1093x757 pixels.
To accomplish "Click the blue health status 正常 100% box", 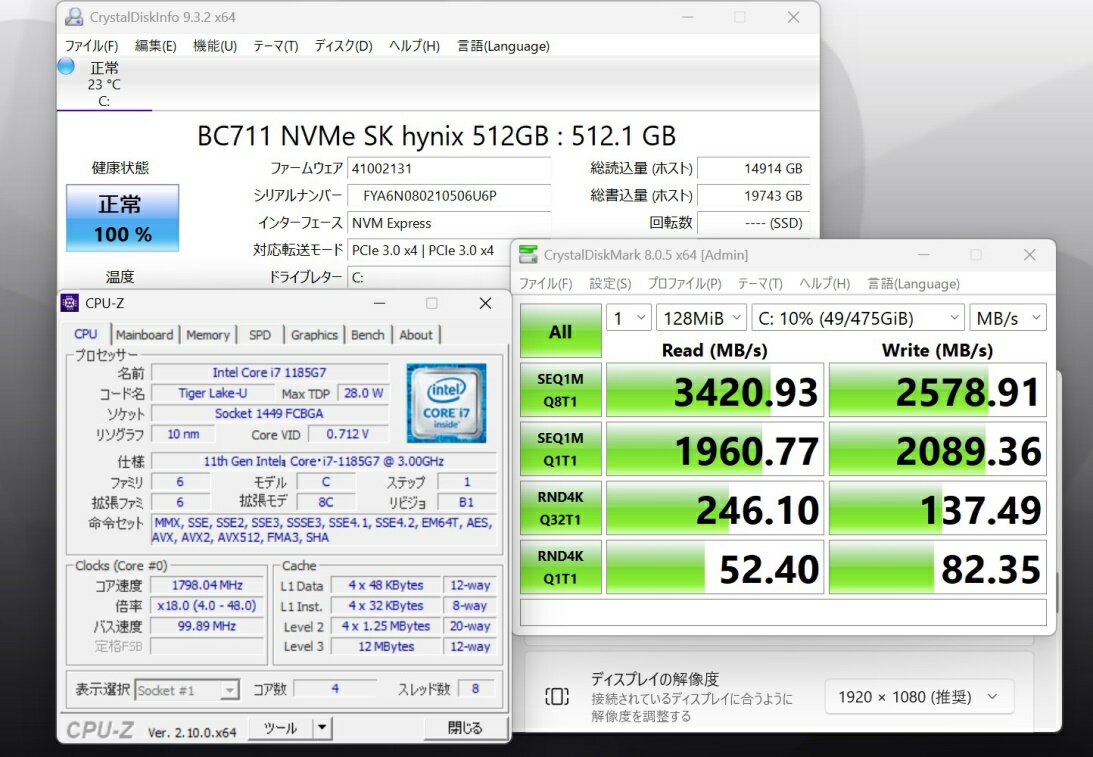I will point(122,217).
